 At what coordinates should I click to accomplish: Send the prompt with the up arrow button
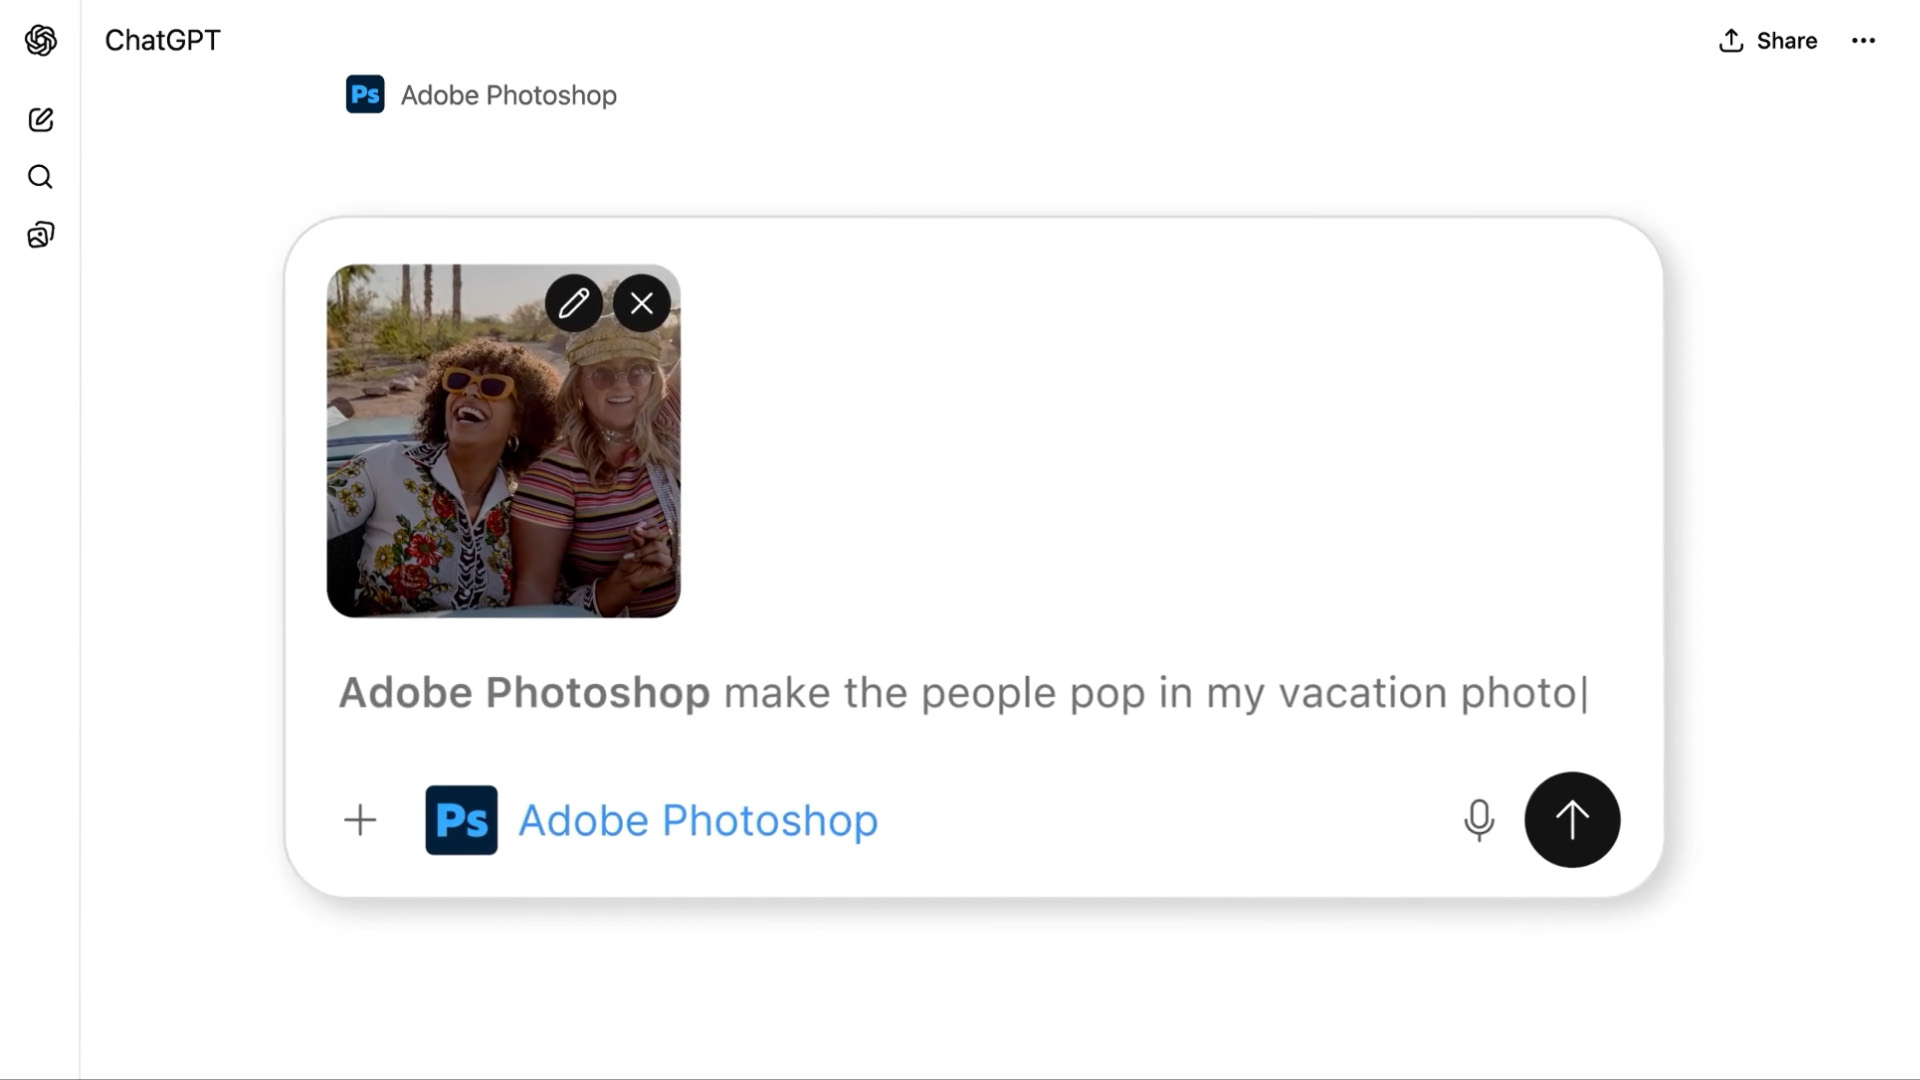pos(1571,819)
